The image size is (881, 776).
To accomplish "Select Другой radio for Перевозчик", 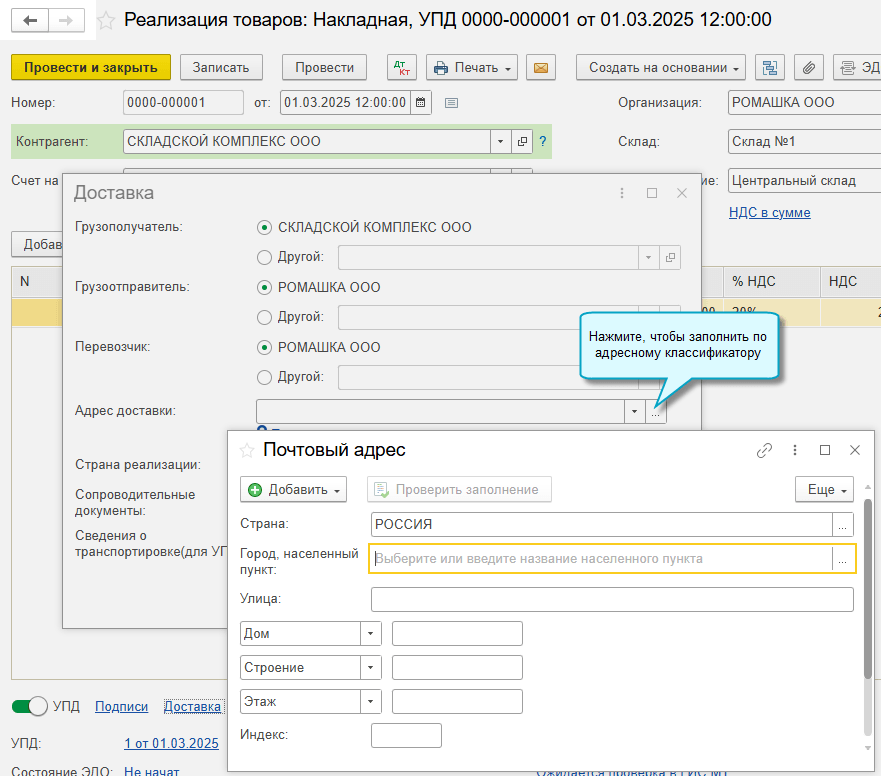I will click(265, 377).
